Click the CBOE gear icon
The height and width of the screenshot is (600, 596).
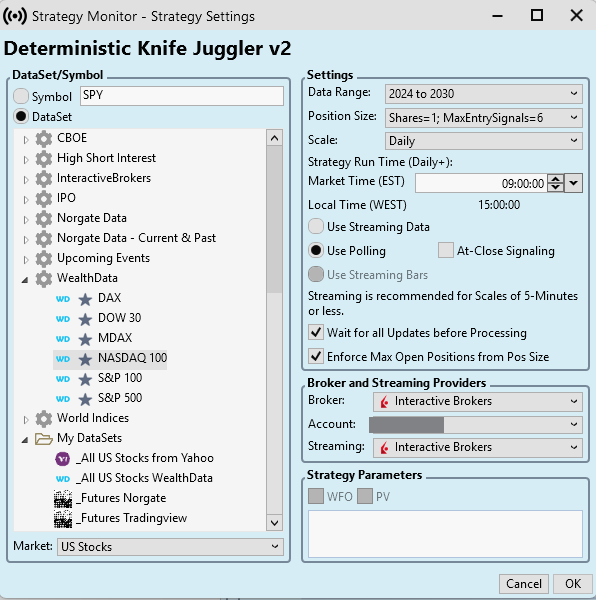click(44, 139)
